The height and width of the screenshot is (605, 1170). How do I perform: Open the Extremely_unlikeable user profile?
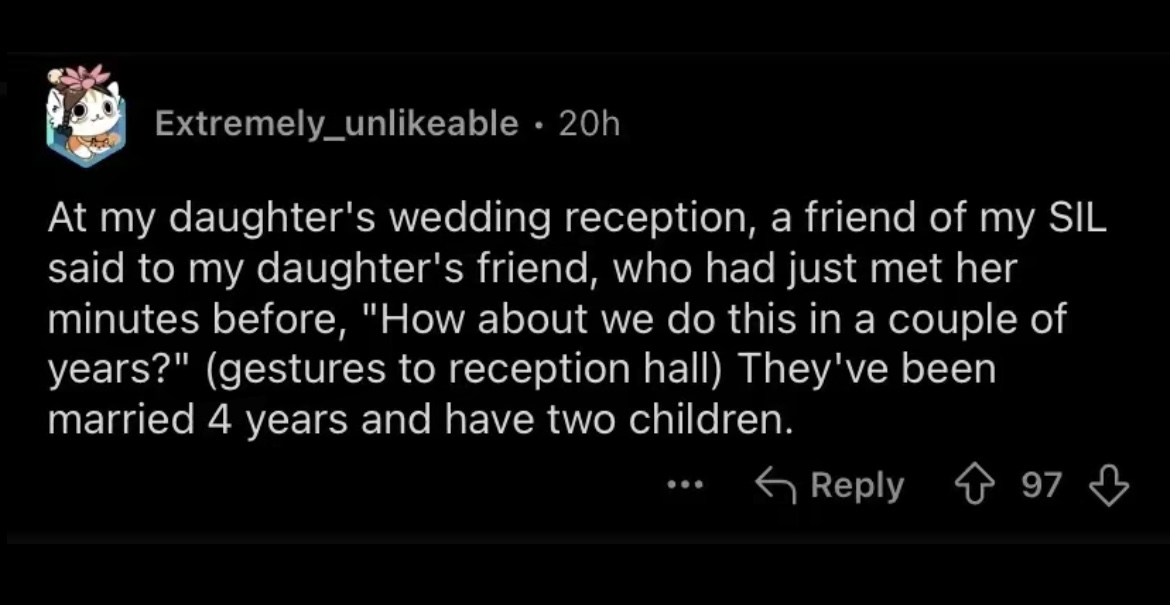(336, 123)
